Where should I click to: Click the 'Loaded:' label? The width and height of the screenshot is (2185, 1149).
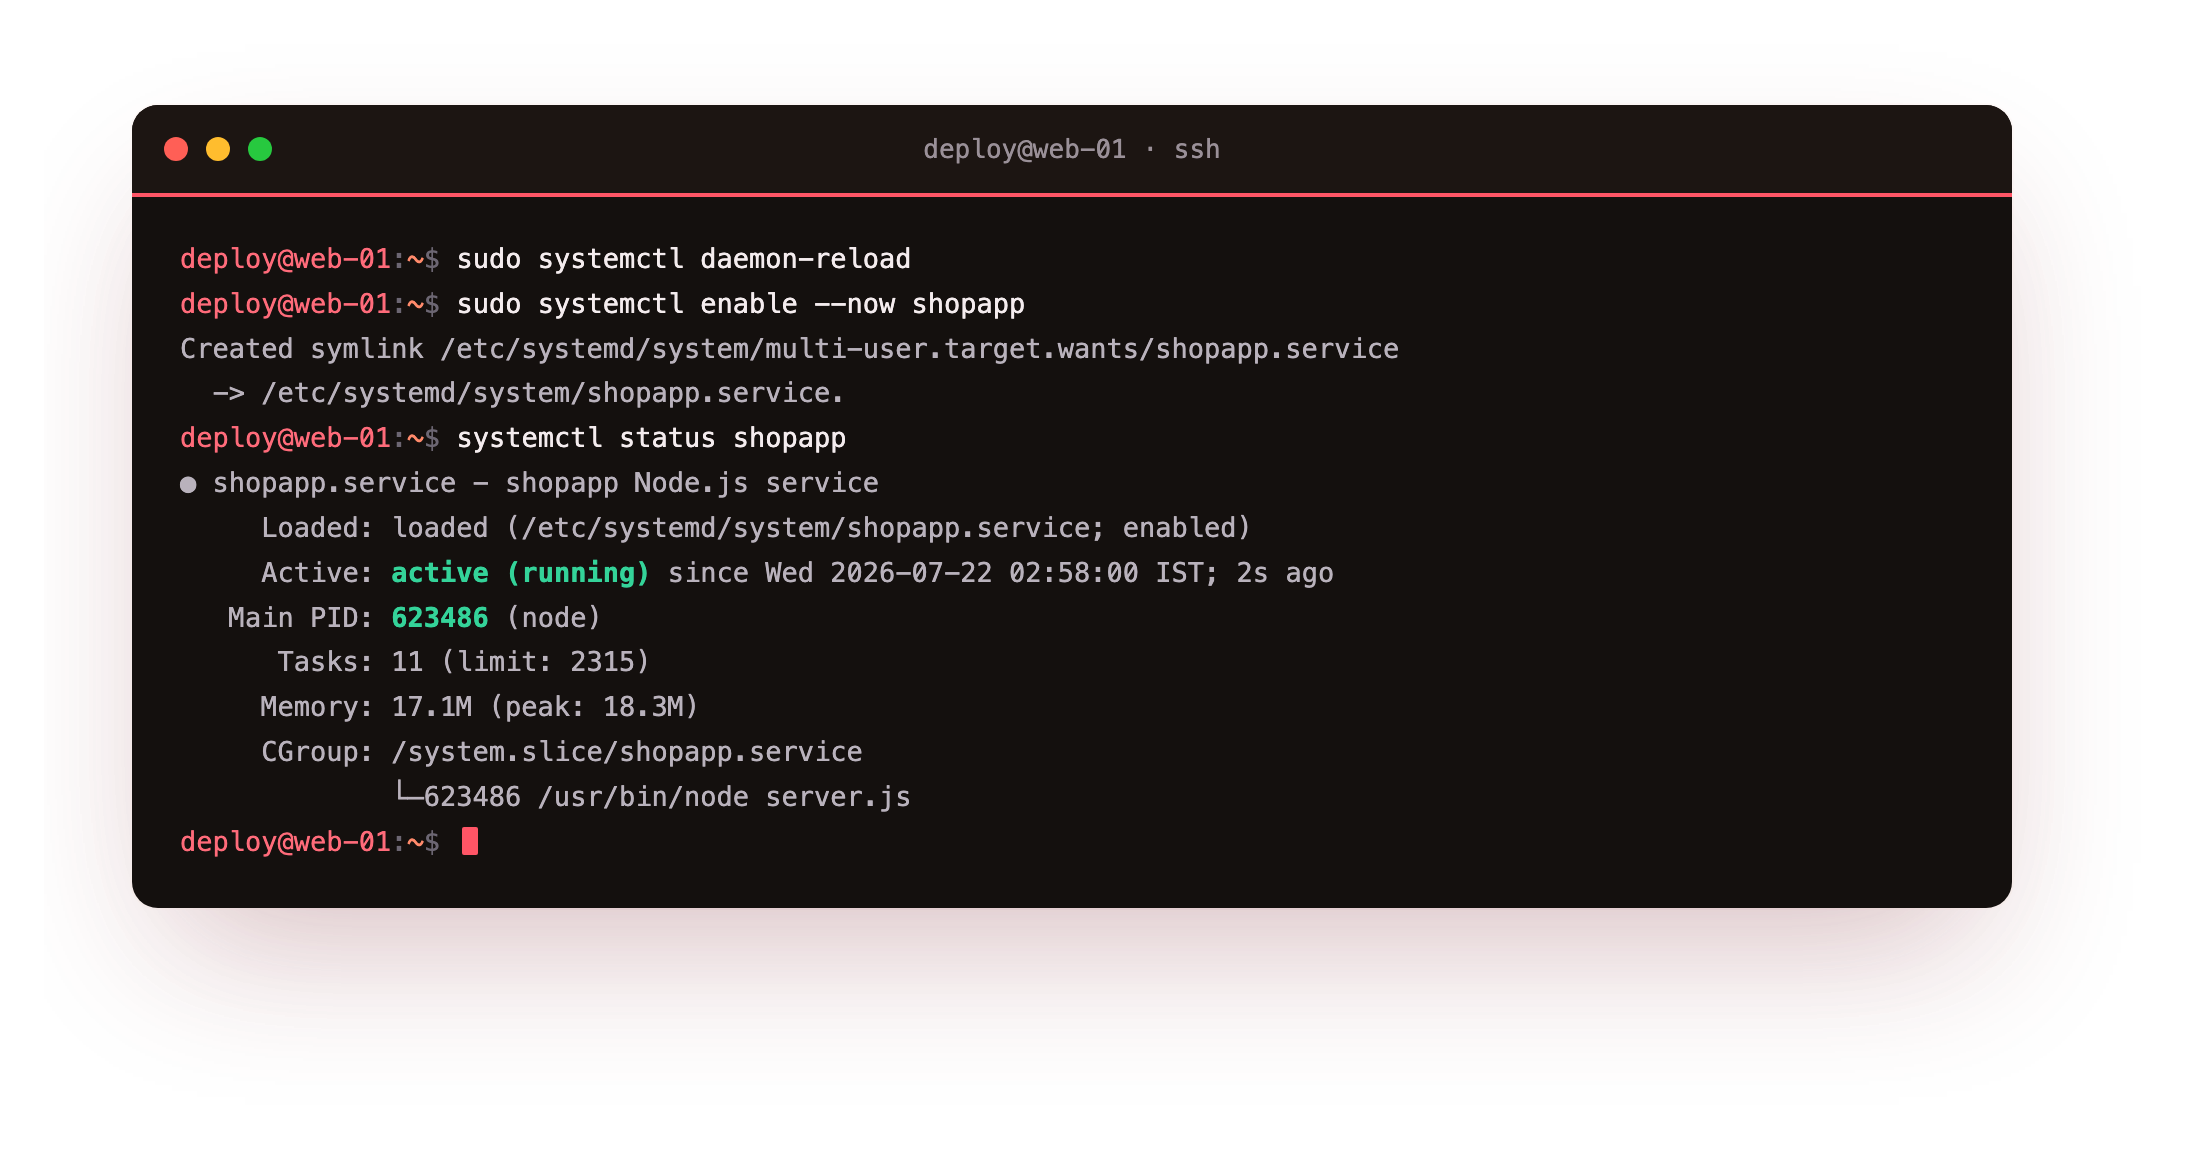[x=317, y=528]
